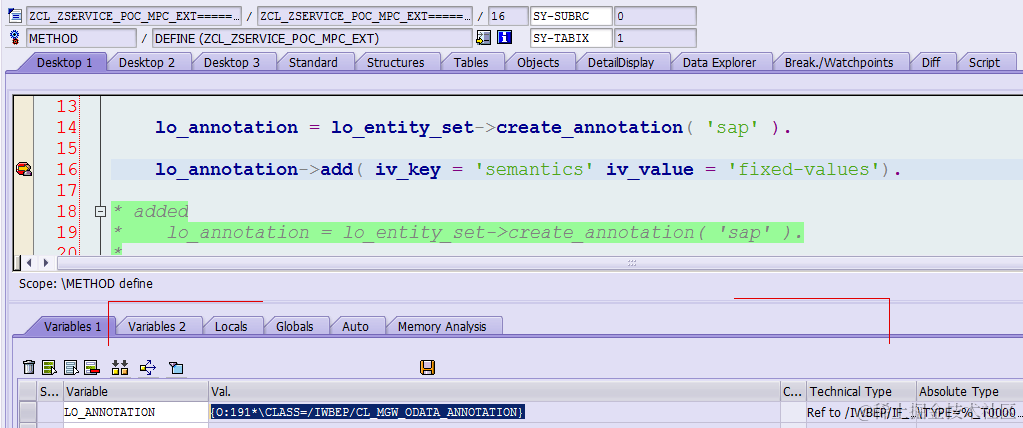
Task: Click the grey list icon with arrow
Action: pos(72,367)
